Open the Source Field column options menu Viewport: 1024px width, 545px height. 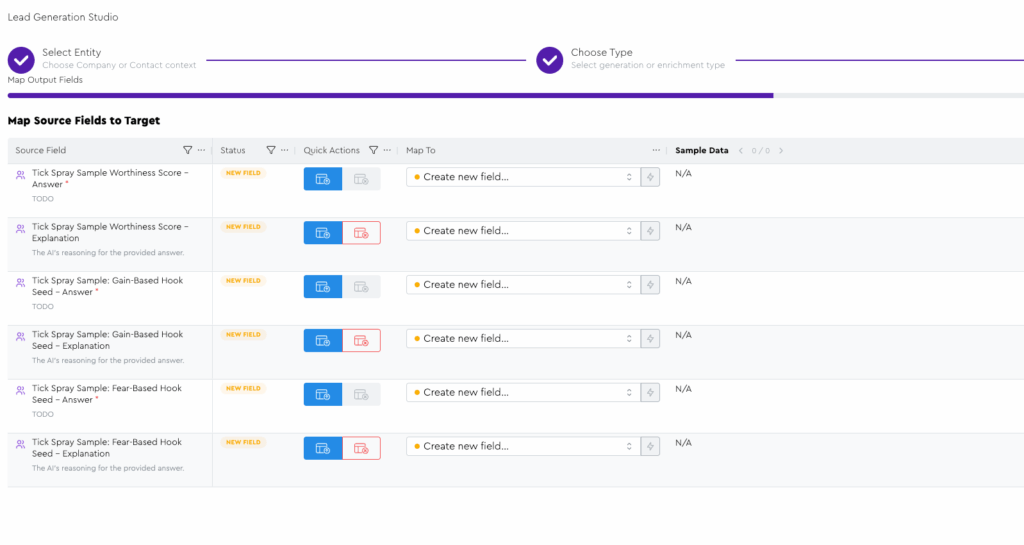[x=202, y=151]
